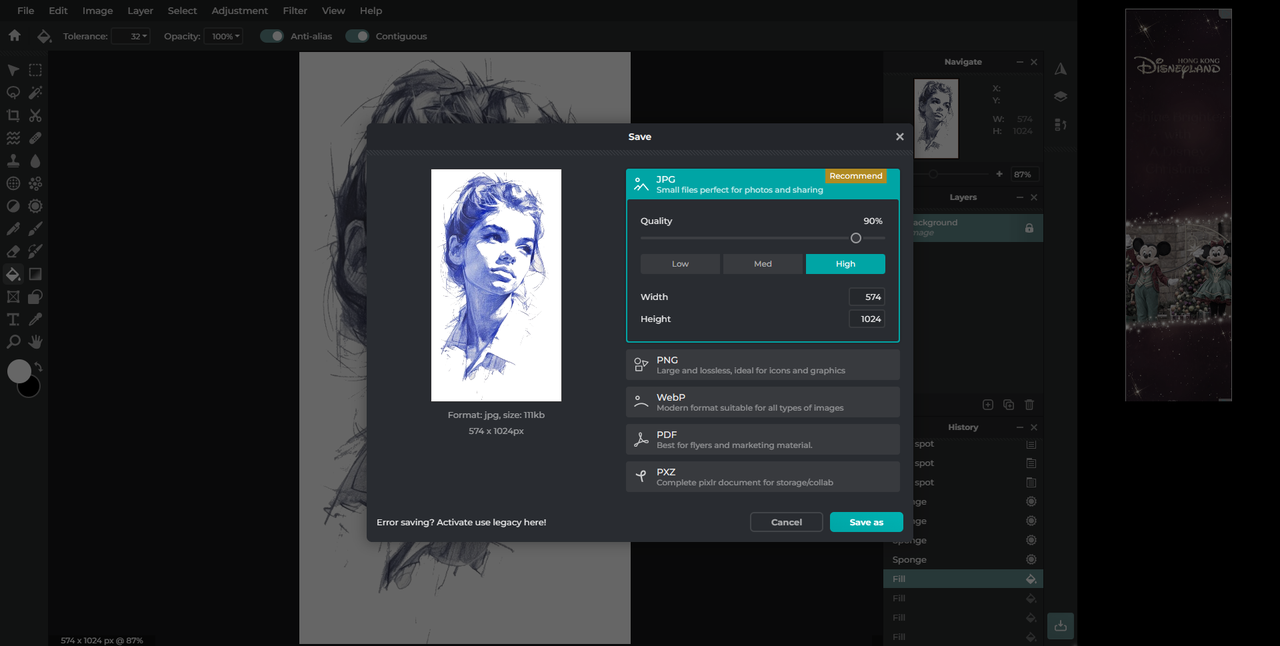Click the Quality slider handle
1280x646 pixels.
click(856, 238)
